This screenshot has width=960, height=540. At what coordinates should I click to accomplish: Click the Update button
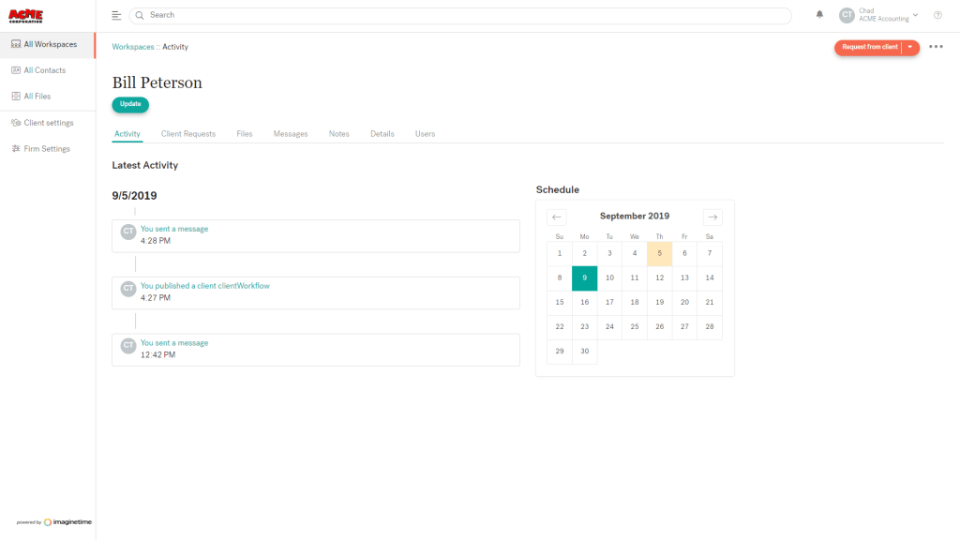130,104
